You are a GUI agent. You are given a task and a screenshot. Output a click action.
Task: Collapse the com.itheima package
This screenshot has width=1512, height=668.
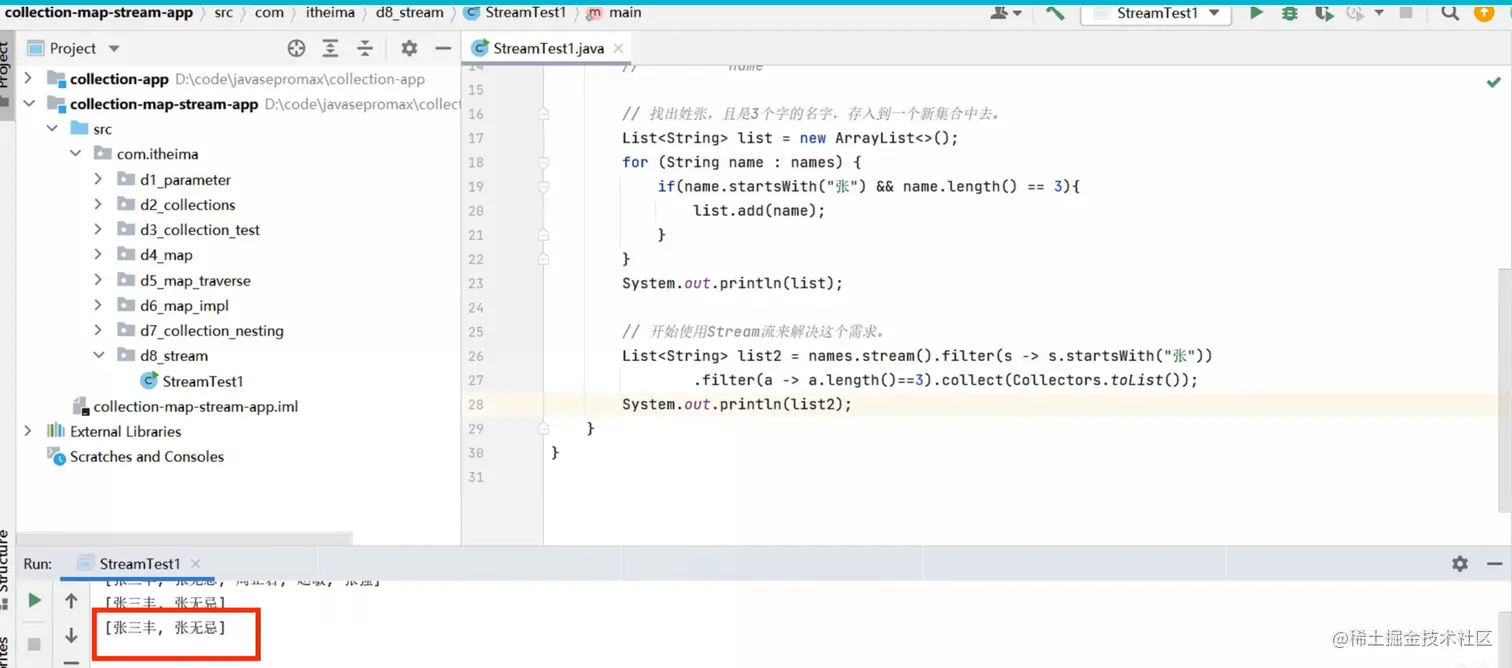click(x=75, y=154)
